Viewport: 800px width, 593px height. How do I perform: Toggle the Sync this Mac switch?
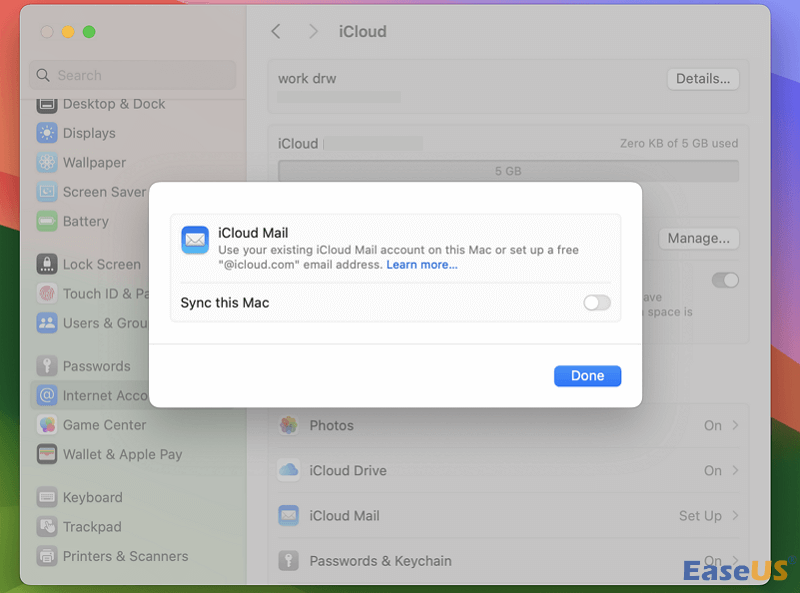coord(597,303)
